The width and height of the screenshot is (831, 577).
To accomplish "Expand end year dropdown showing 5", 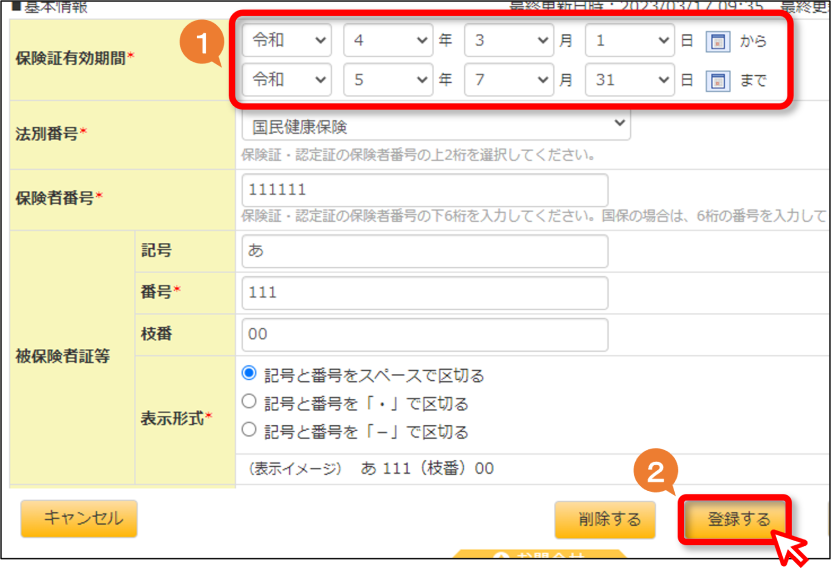I will (388, 80).
